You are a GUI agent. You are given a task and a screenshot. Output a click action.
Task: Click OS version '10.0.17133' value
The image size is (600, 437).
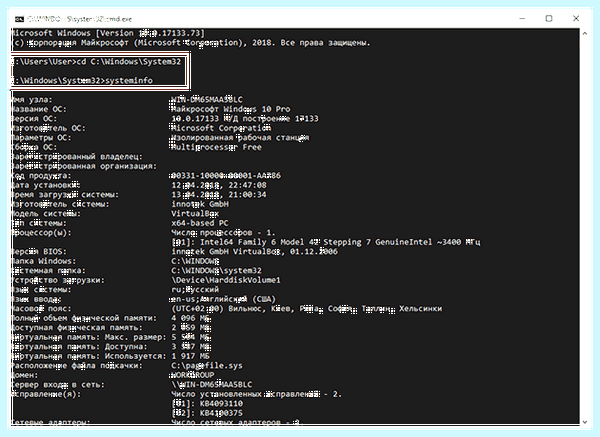click(x=195, y=119)
